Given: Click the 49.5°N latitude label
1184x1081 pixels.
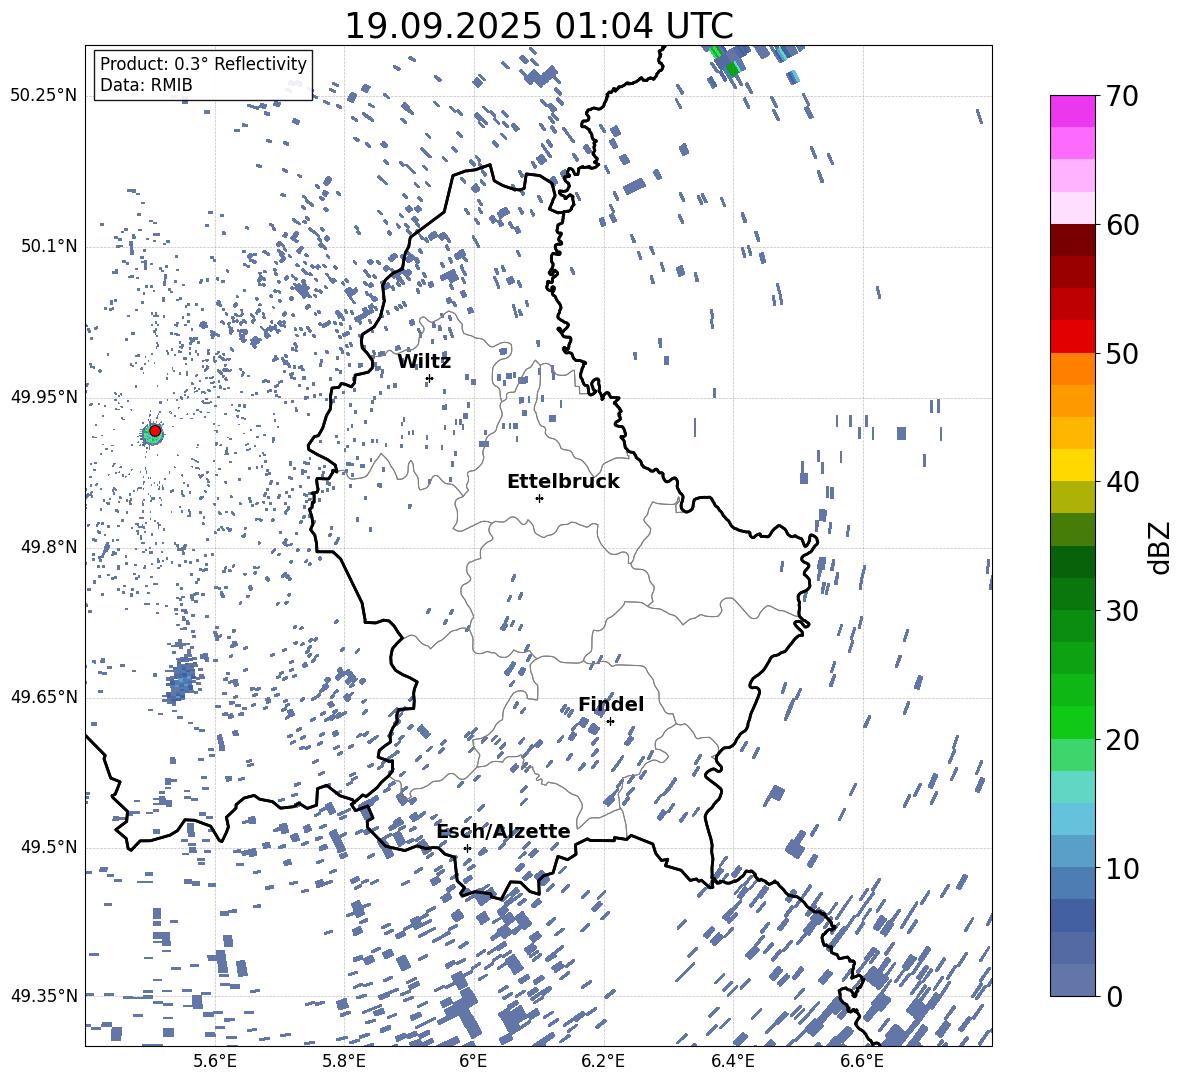Looking at the screenshot, I should 49,847.
